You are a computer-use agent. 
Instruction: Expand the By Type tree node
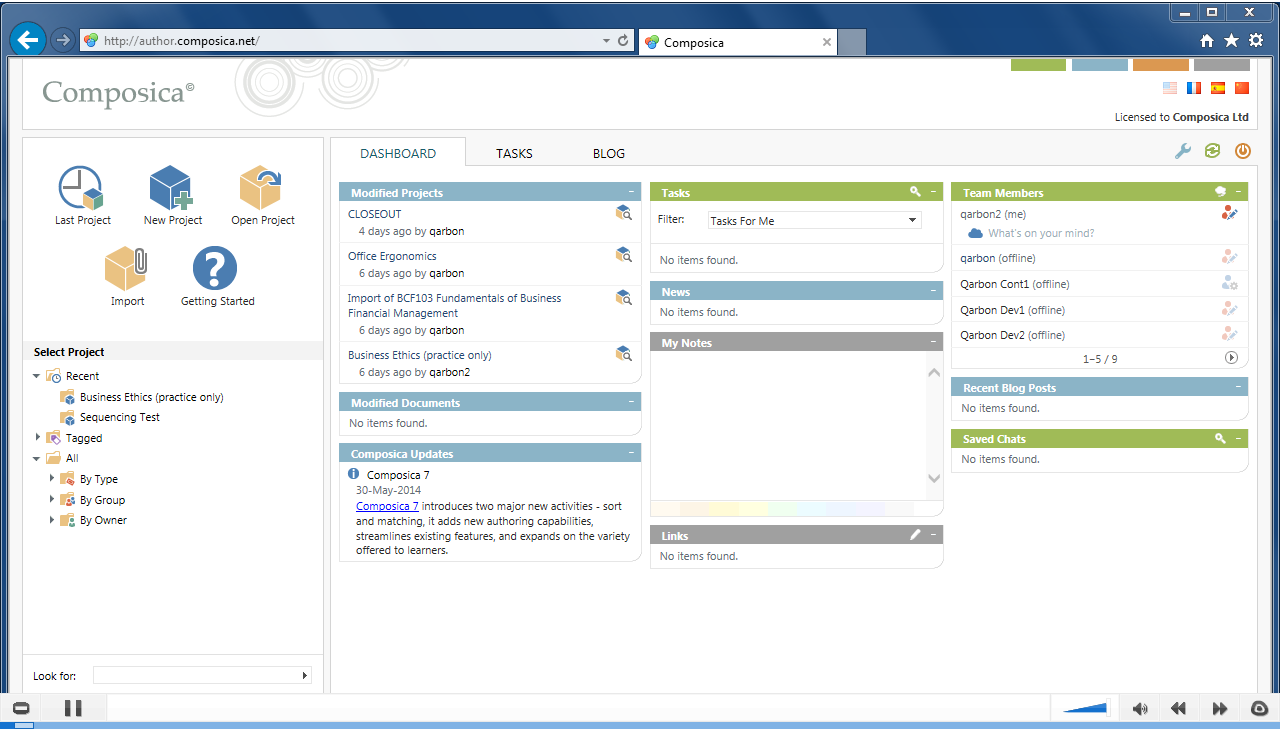pos(52,478)
